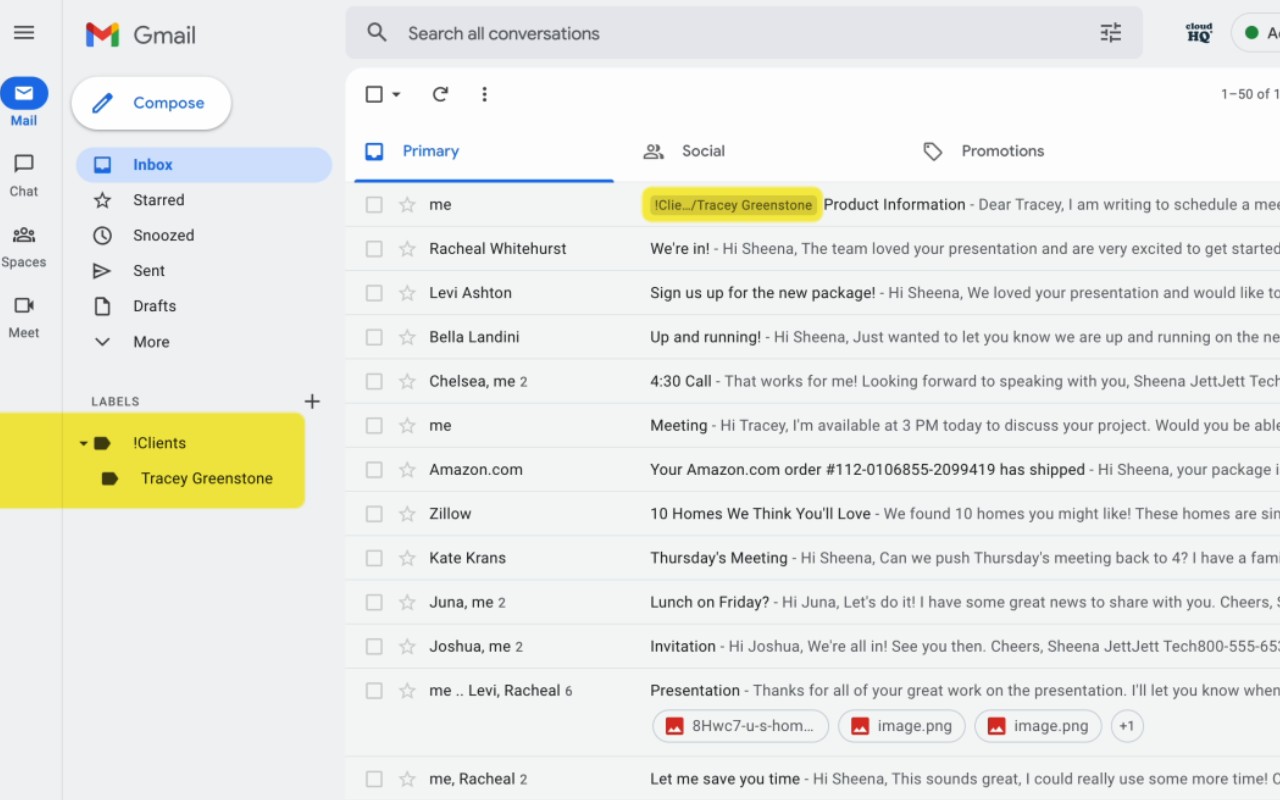
Task: Switch to the Social tab
Action: pos(684,151)
